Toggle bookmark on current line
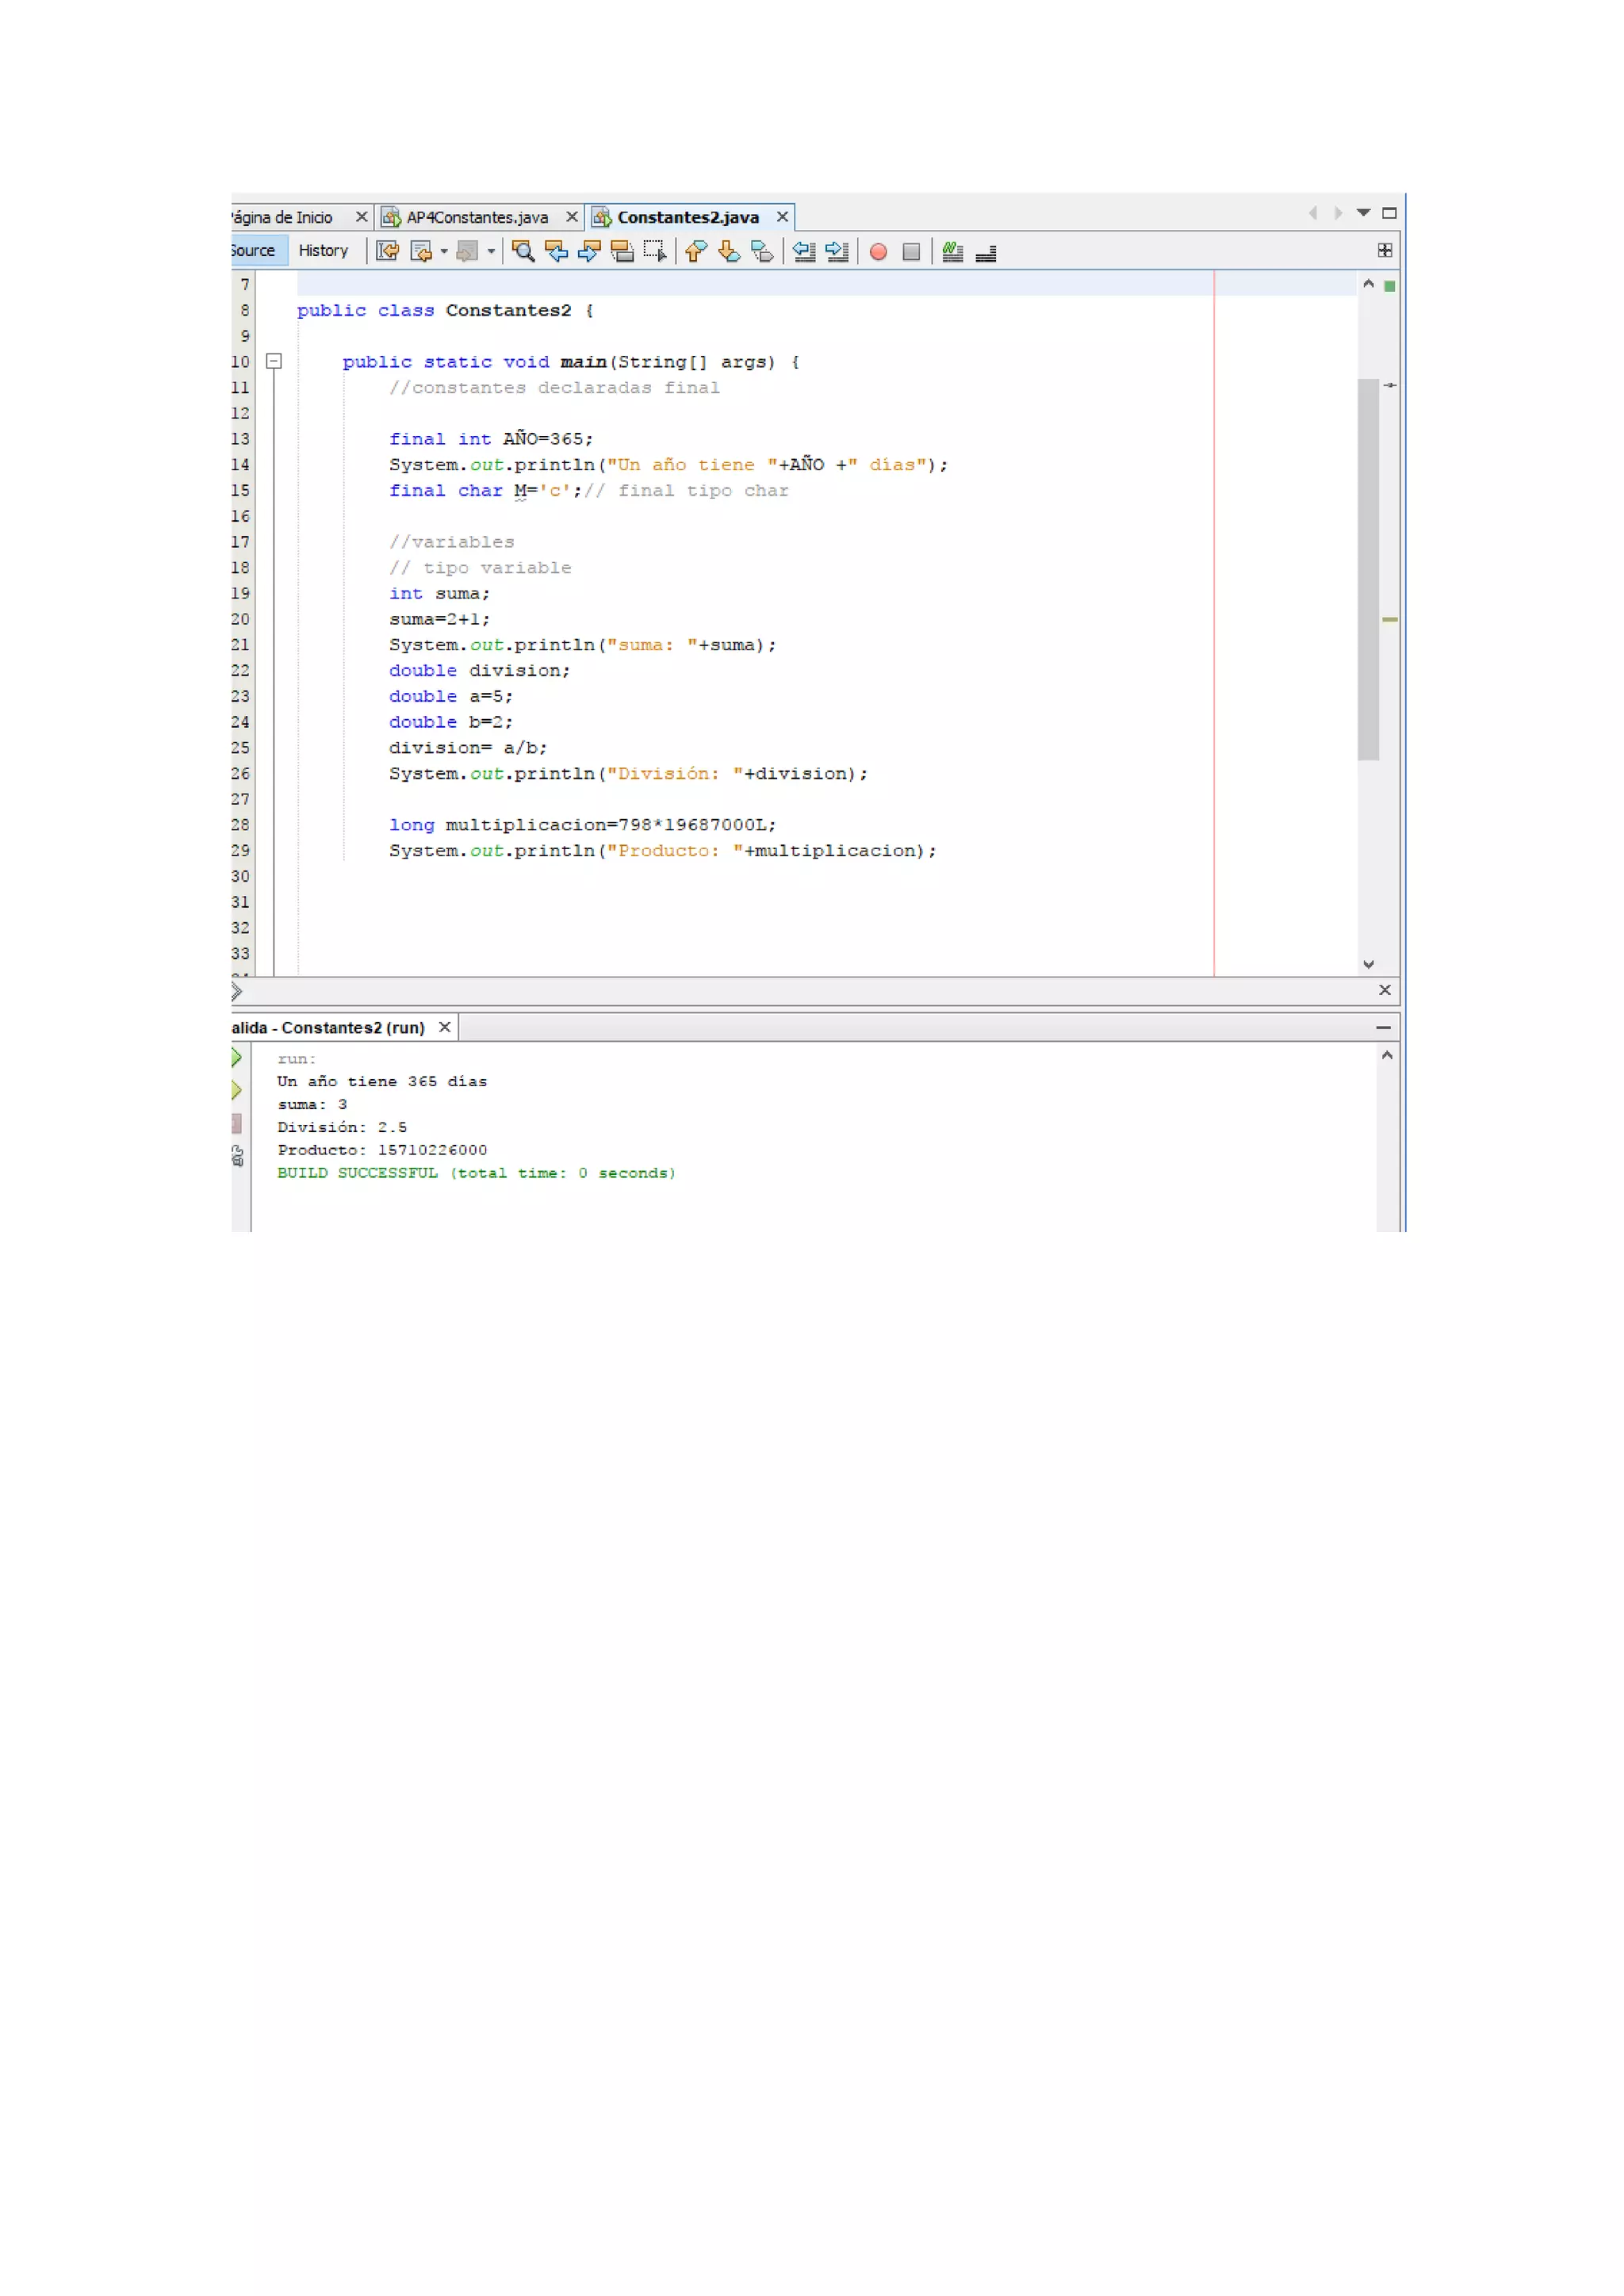This screenshot has height=2296, width=1624. point(762,252)
